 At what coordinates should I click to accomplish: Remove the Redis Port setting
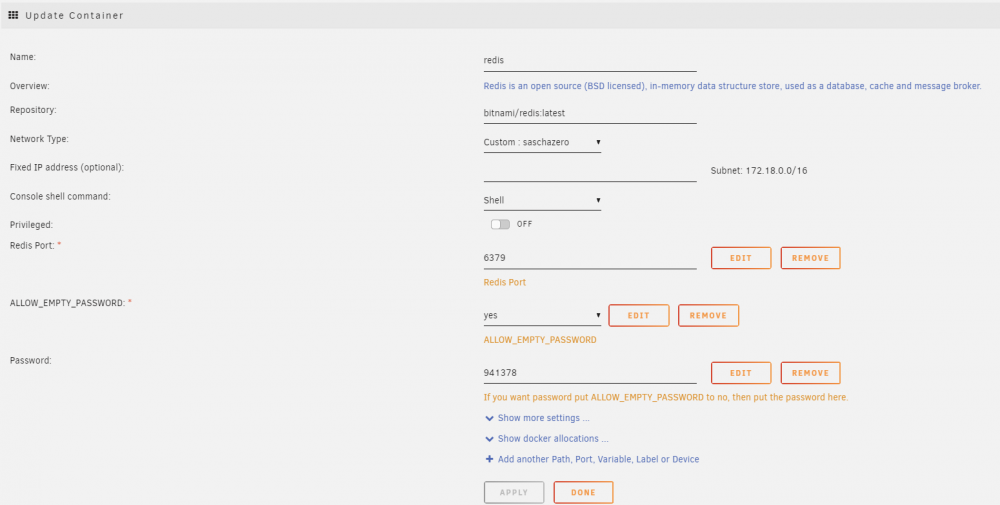pyautogui.click(x=811, y=258)
